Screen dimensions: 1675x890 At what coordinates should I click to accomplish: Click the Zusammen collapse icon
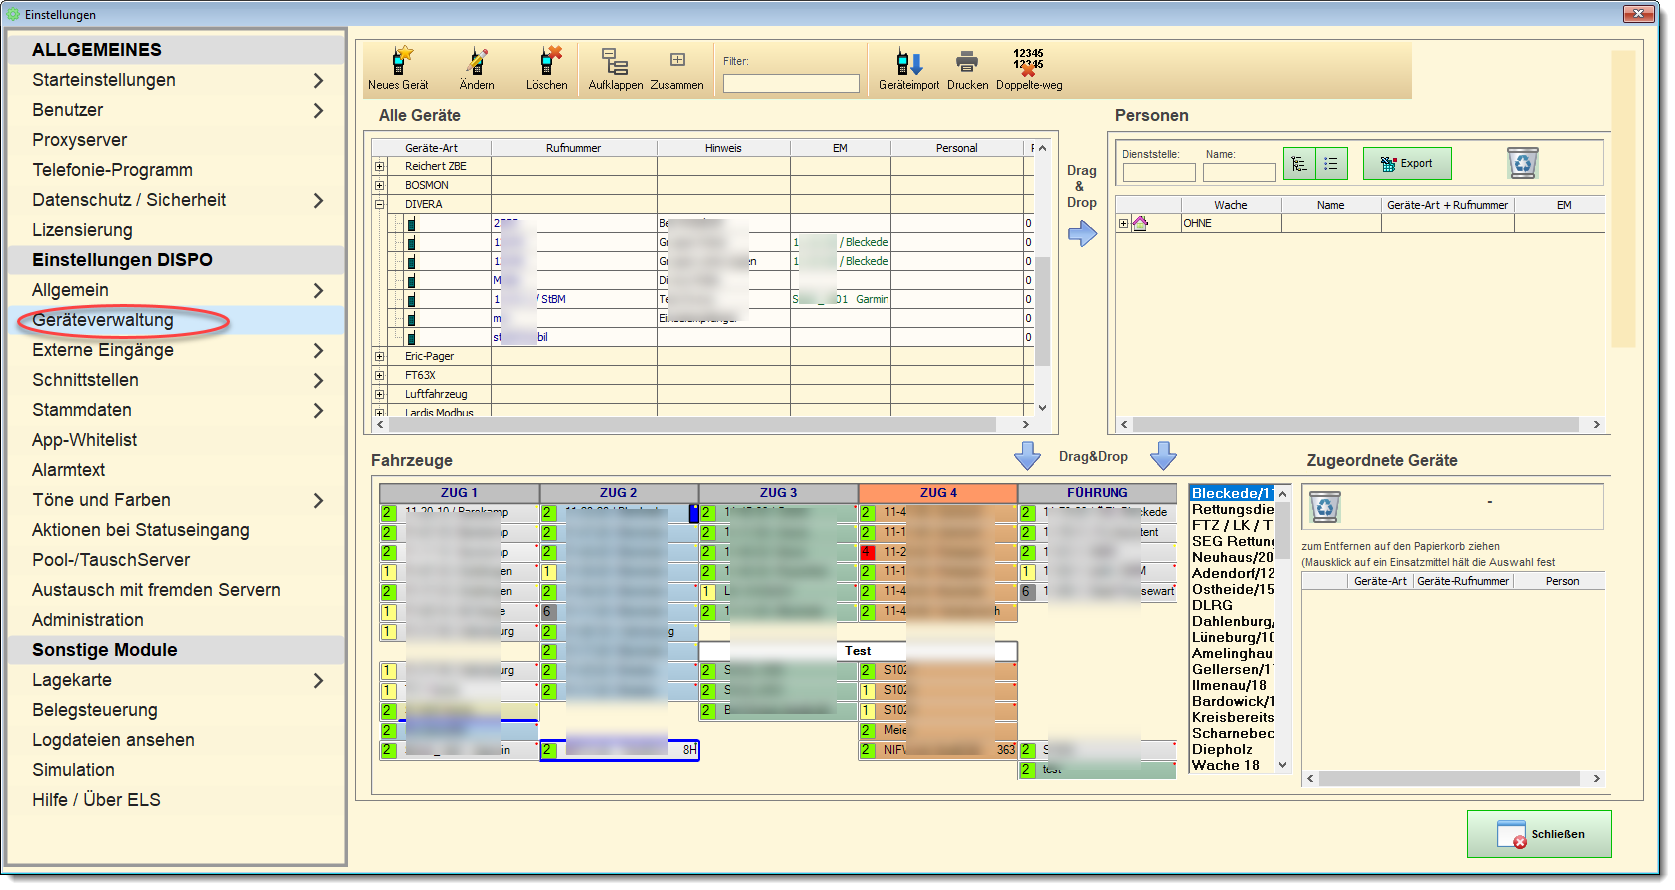click(677, 61)
